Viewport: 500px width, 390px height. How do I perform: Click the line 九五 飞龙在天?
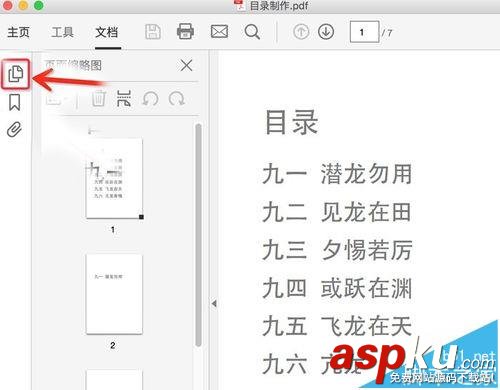[x=337, y=326]
